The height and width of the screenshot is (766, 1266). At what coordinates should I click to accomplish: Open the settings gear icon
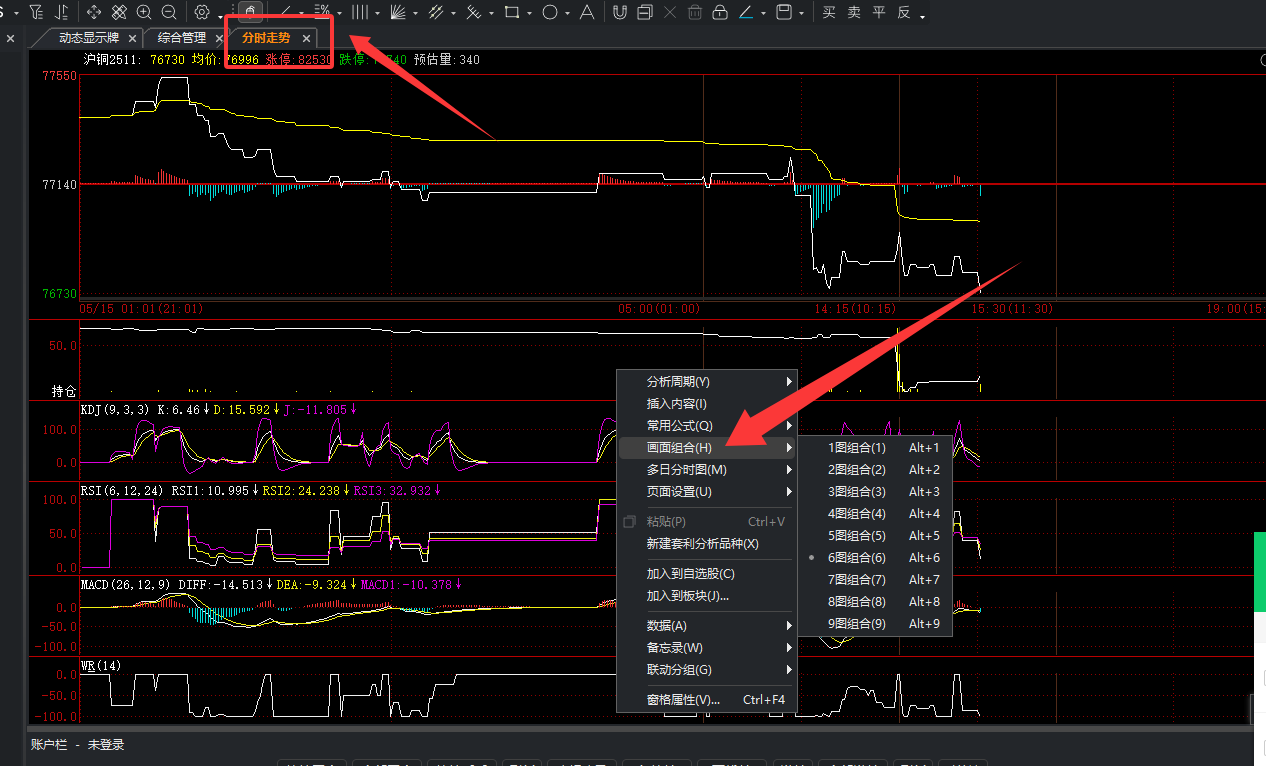pos(202,12)
